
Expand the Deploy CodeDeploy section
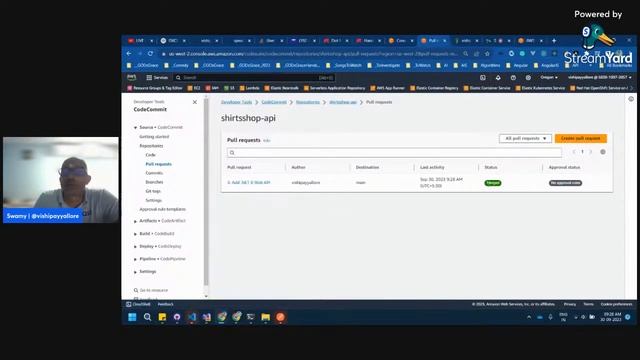tap(136, 247)
